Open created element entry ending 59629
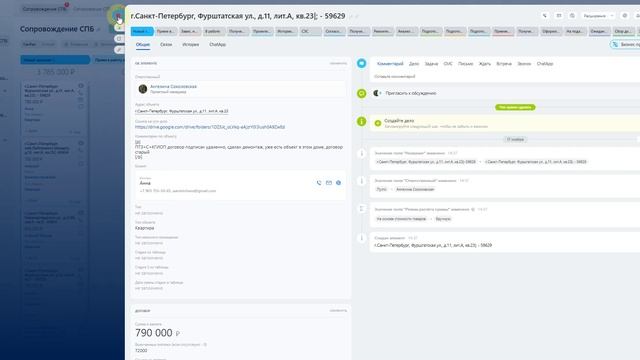This screenshot has width=640, height=360. [x=433, y=245]
